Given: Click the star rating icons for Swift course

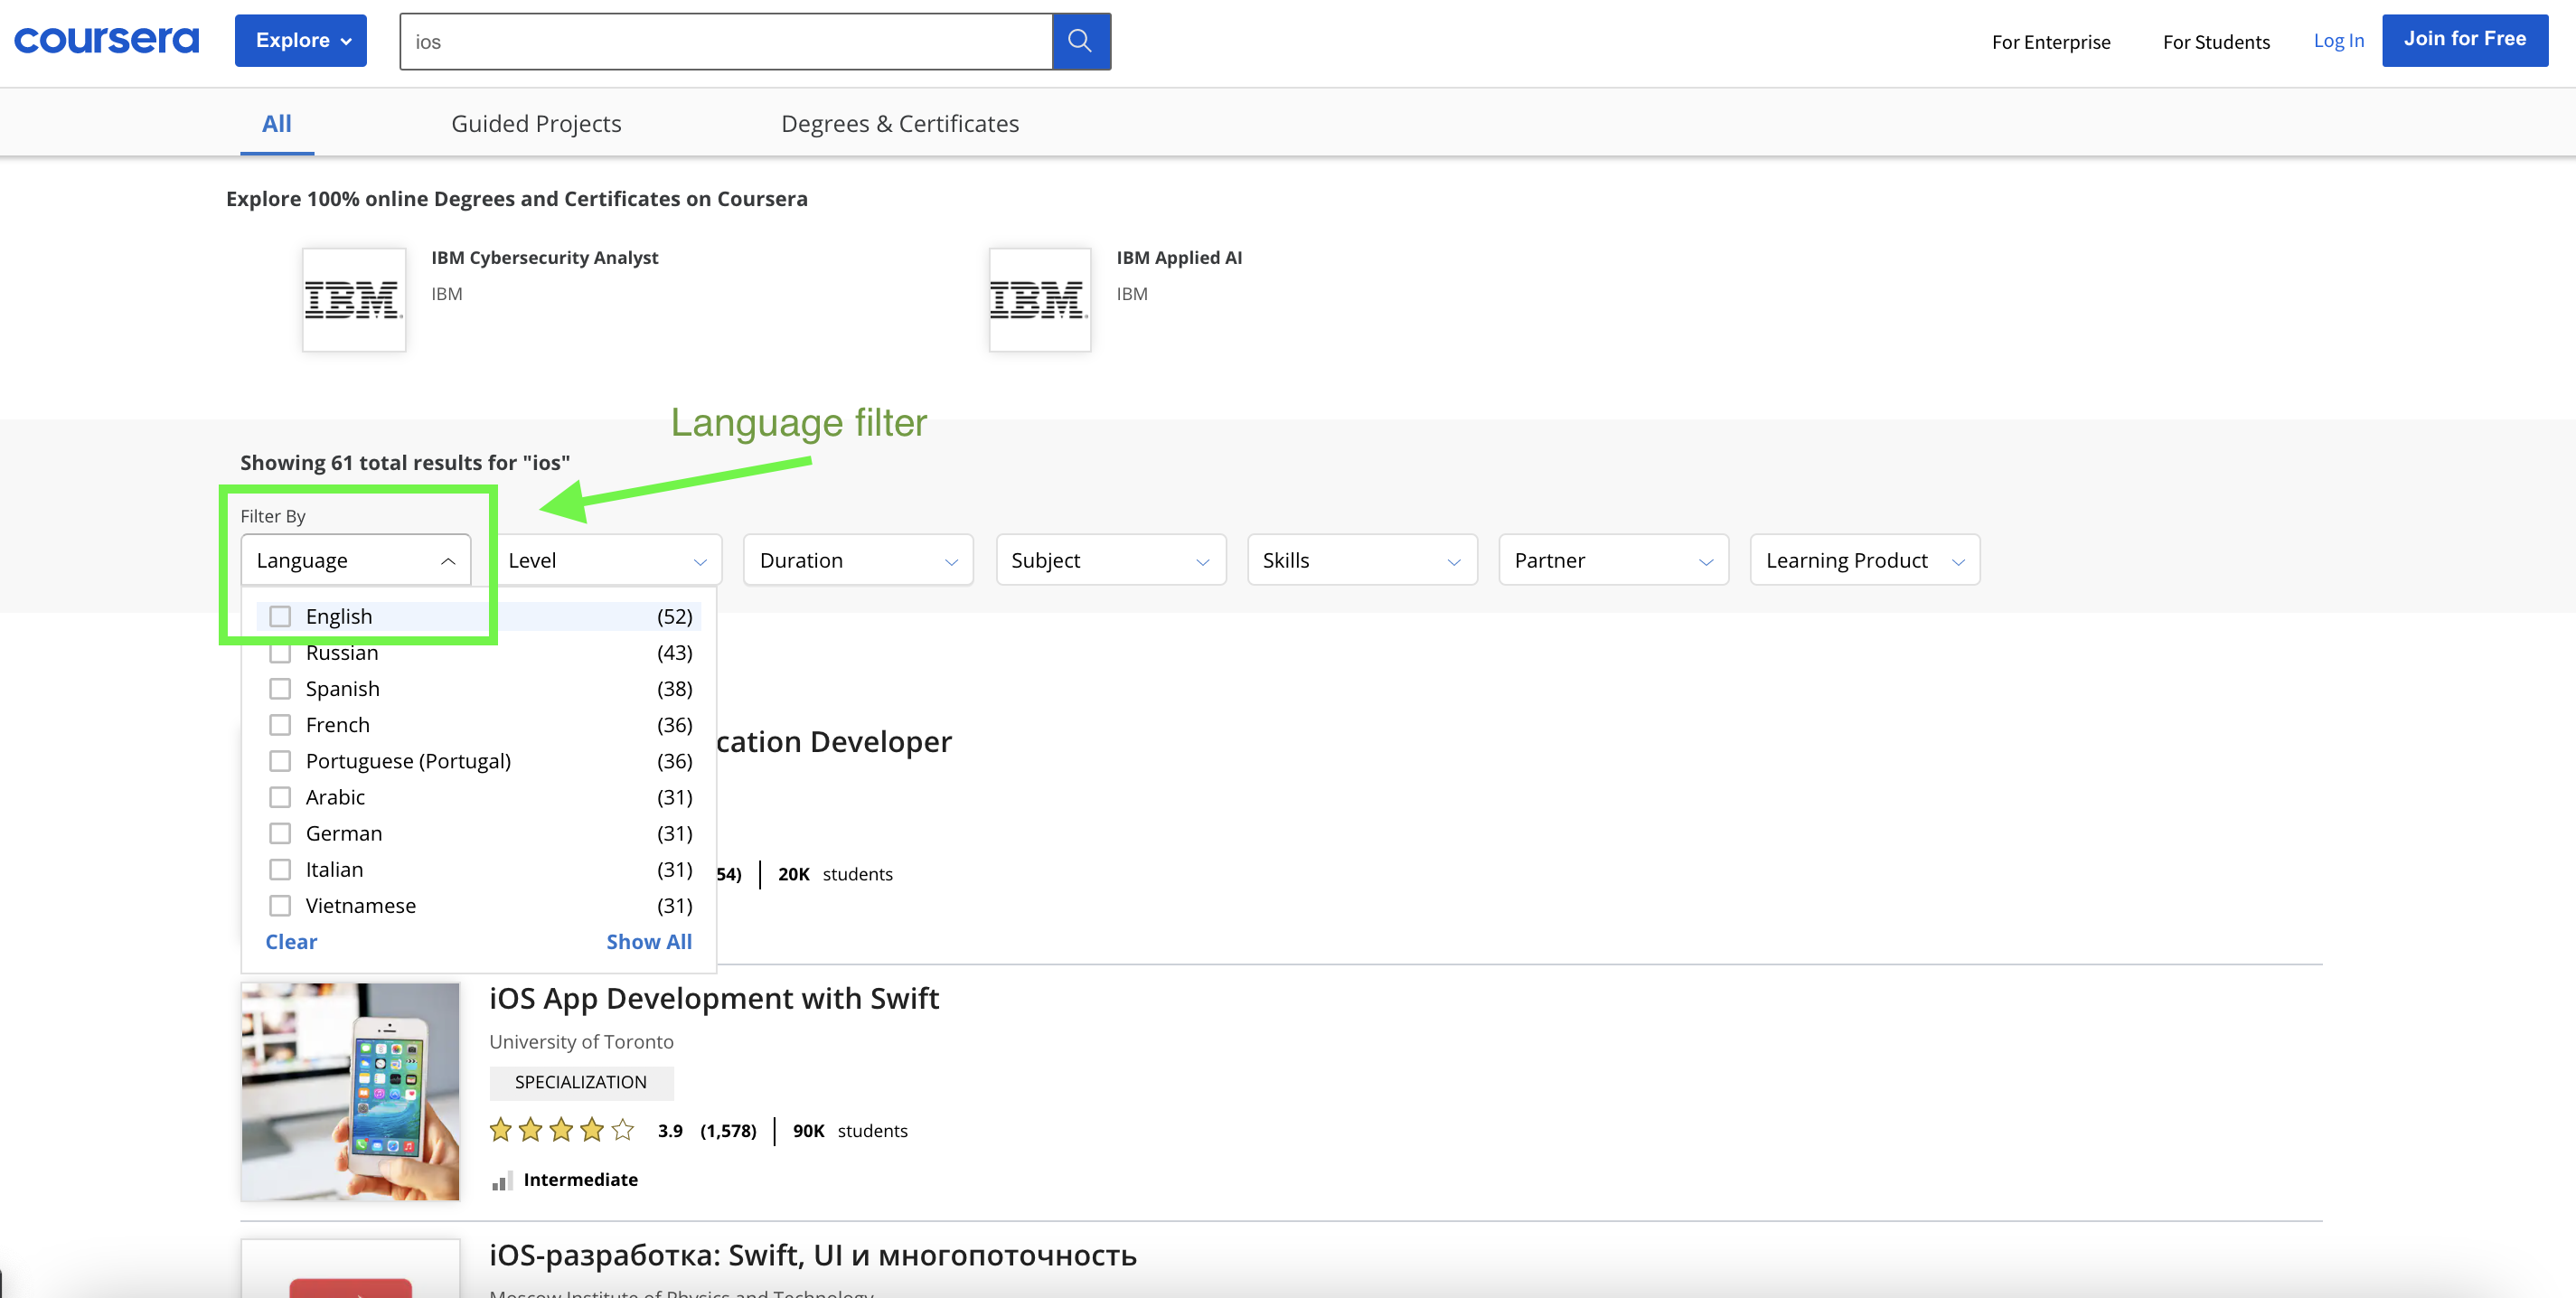Looking at the screenshot, I should tap(561, 1130).
